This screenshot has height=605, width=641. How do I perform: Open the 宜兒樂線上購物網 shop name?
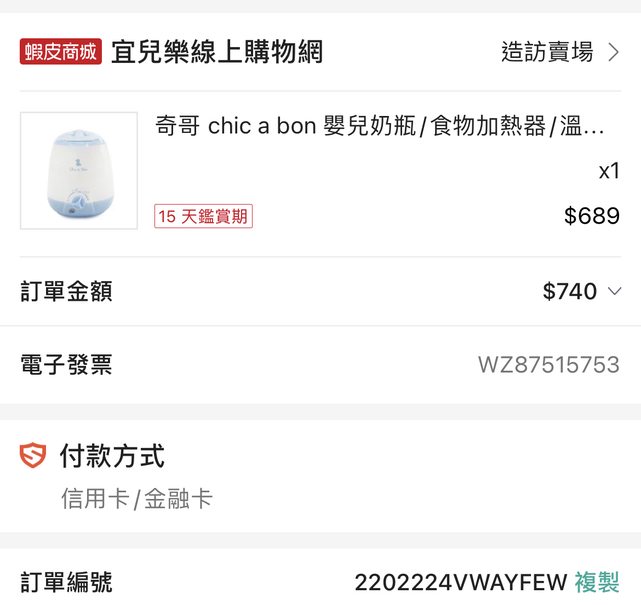point(216,52)
